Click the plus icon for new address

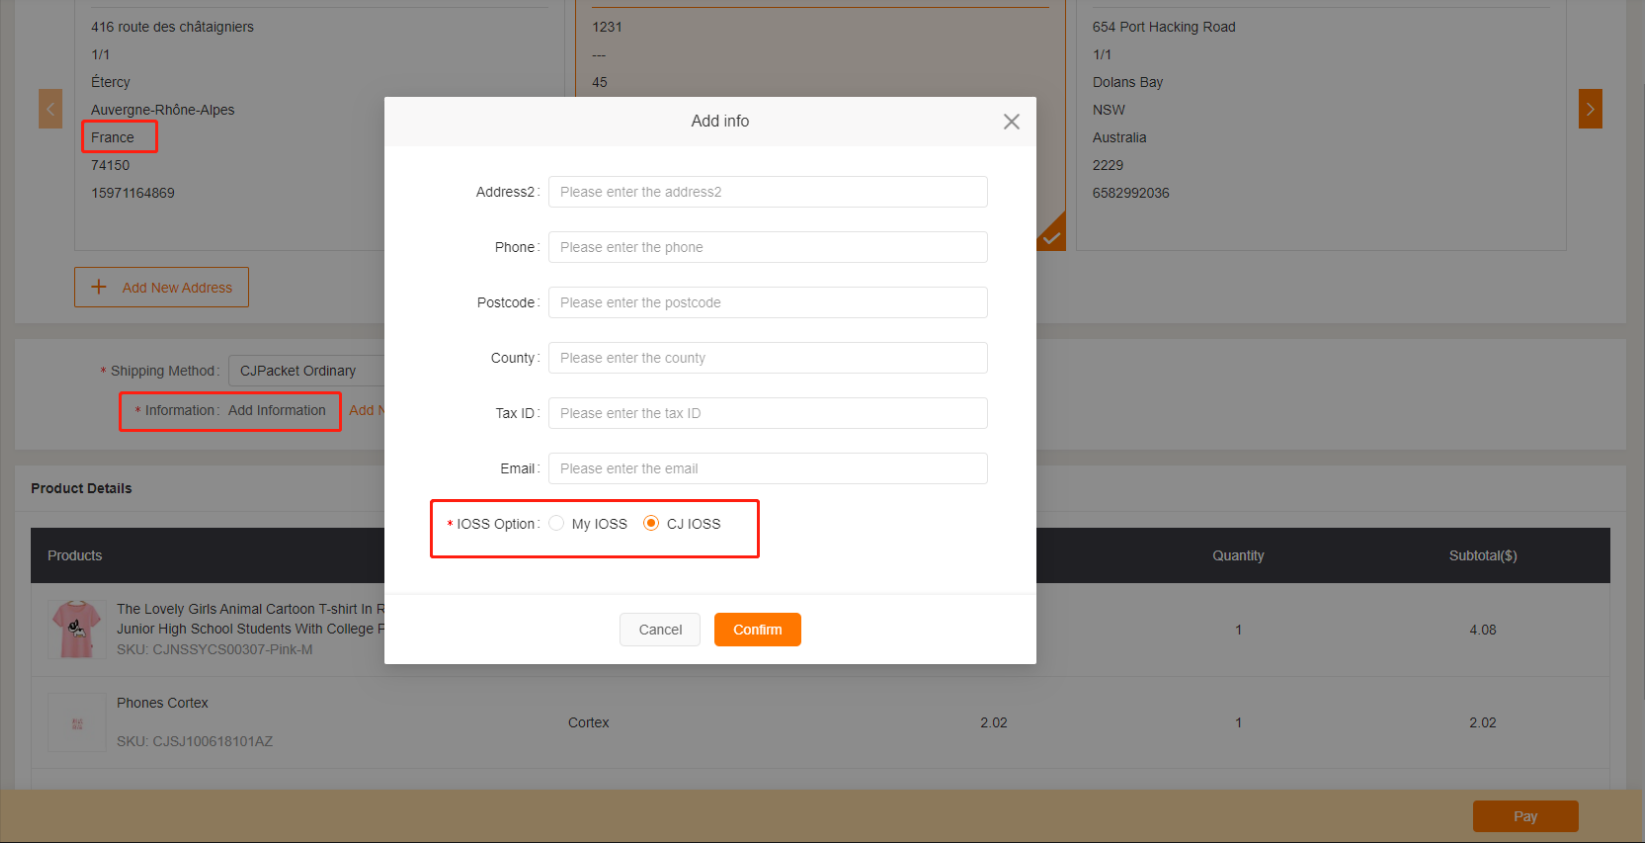99,287
